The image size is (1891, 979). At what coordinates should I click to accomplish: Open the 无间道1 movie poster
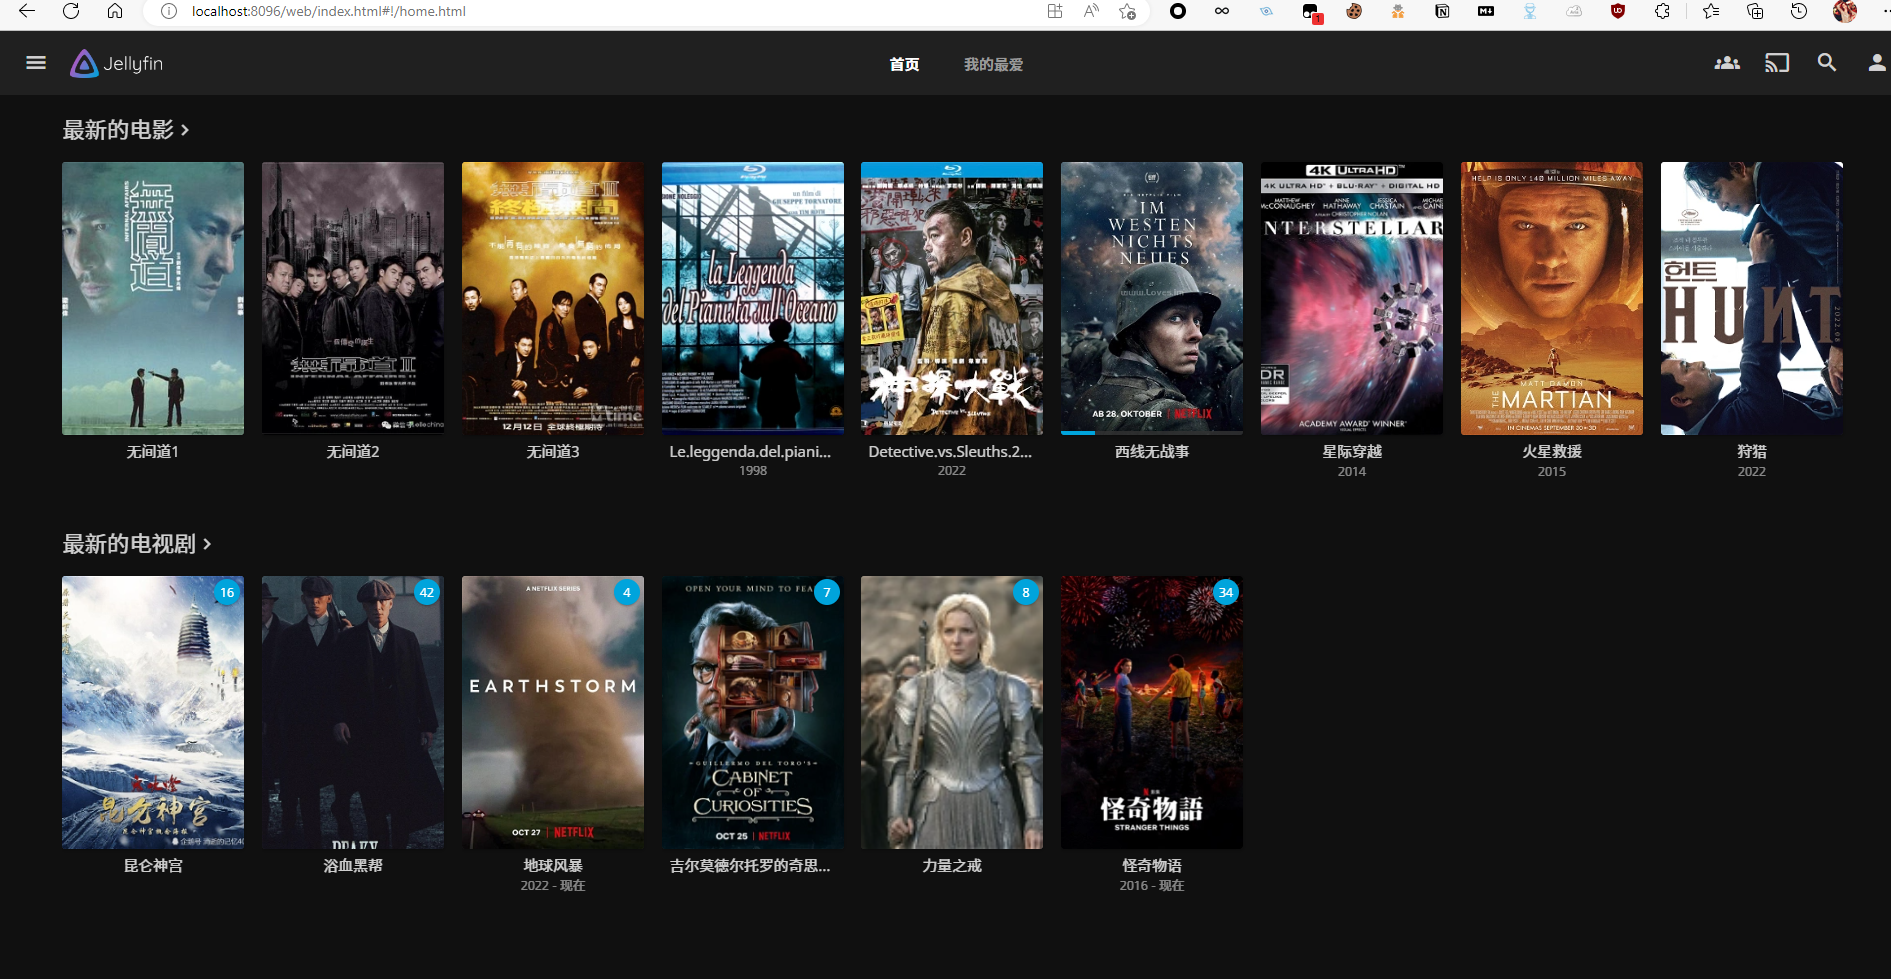point(153,298)
